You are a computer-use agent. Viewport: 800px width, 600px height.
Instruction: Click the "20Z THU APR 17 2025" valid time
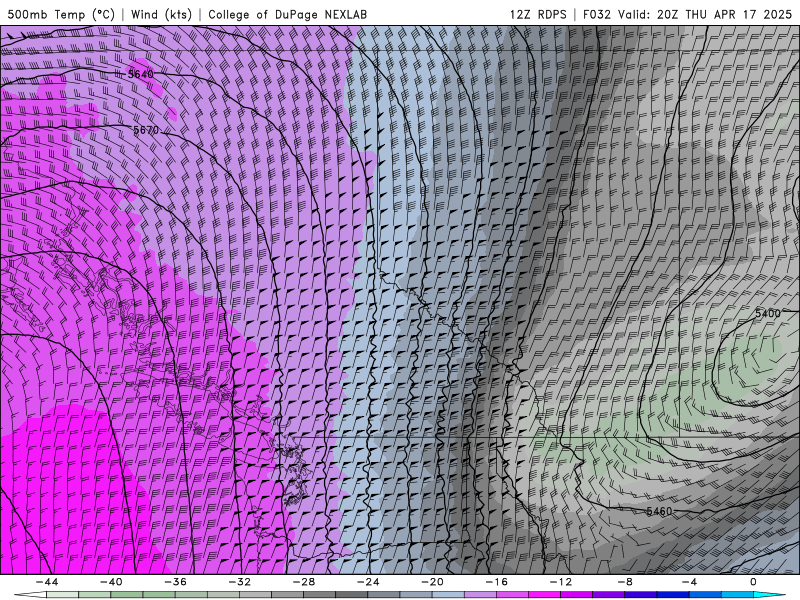[x=724, y=14]
